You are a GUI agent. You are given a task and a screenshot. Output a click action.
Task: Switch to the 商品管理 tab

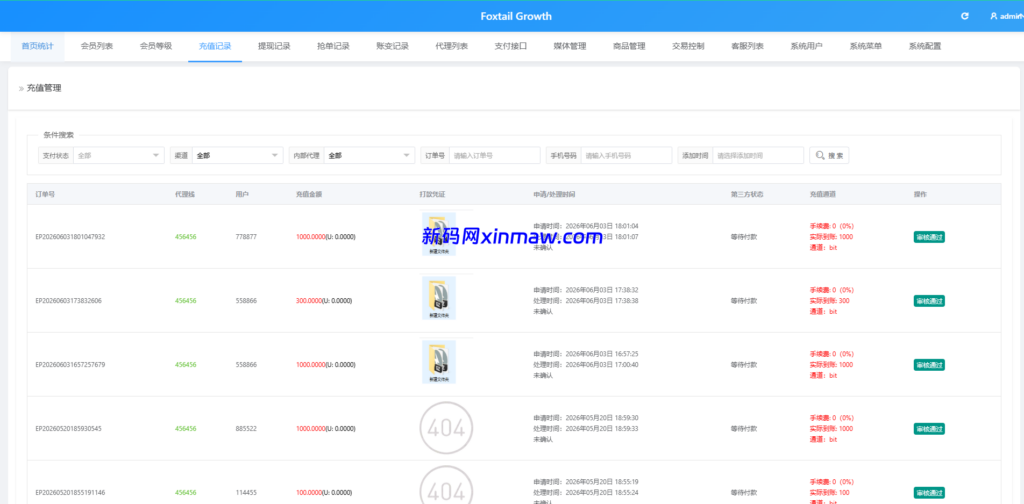click(x=629, y=46)
